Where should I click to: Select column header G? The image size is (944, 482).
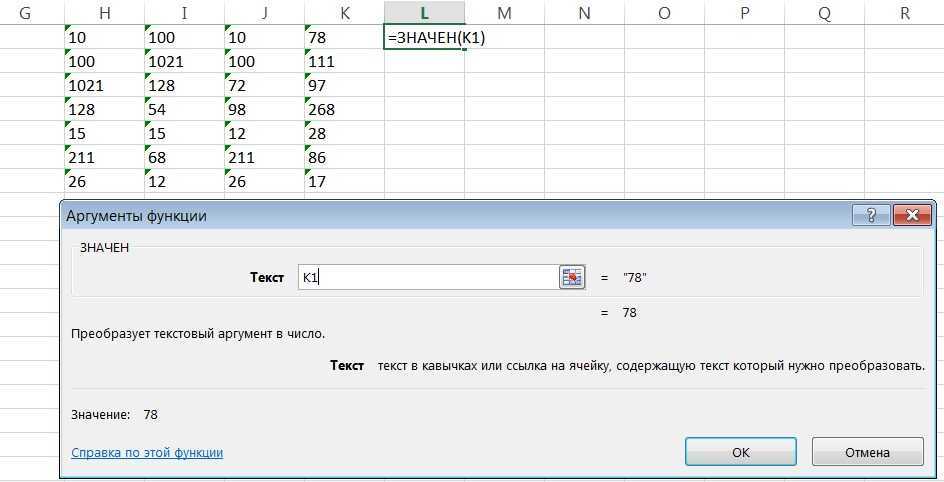[25, 13]
